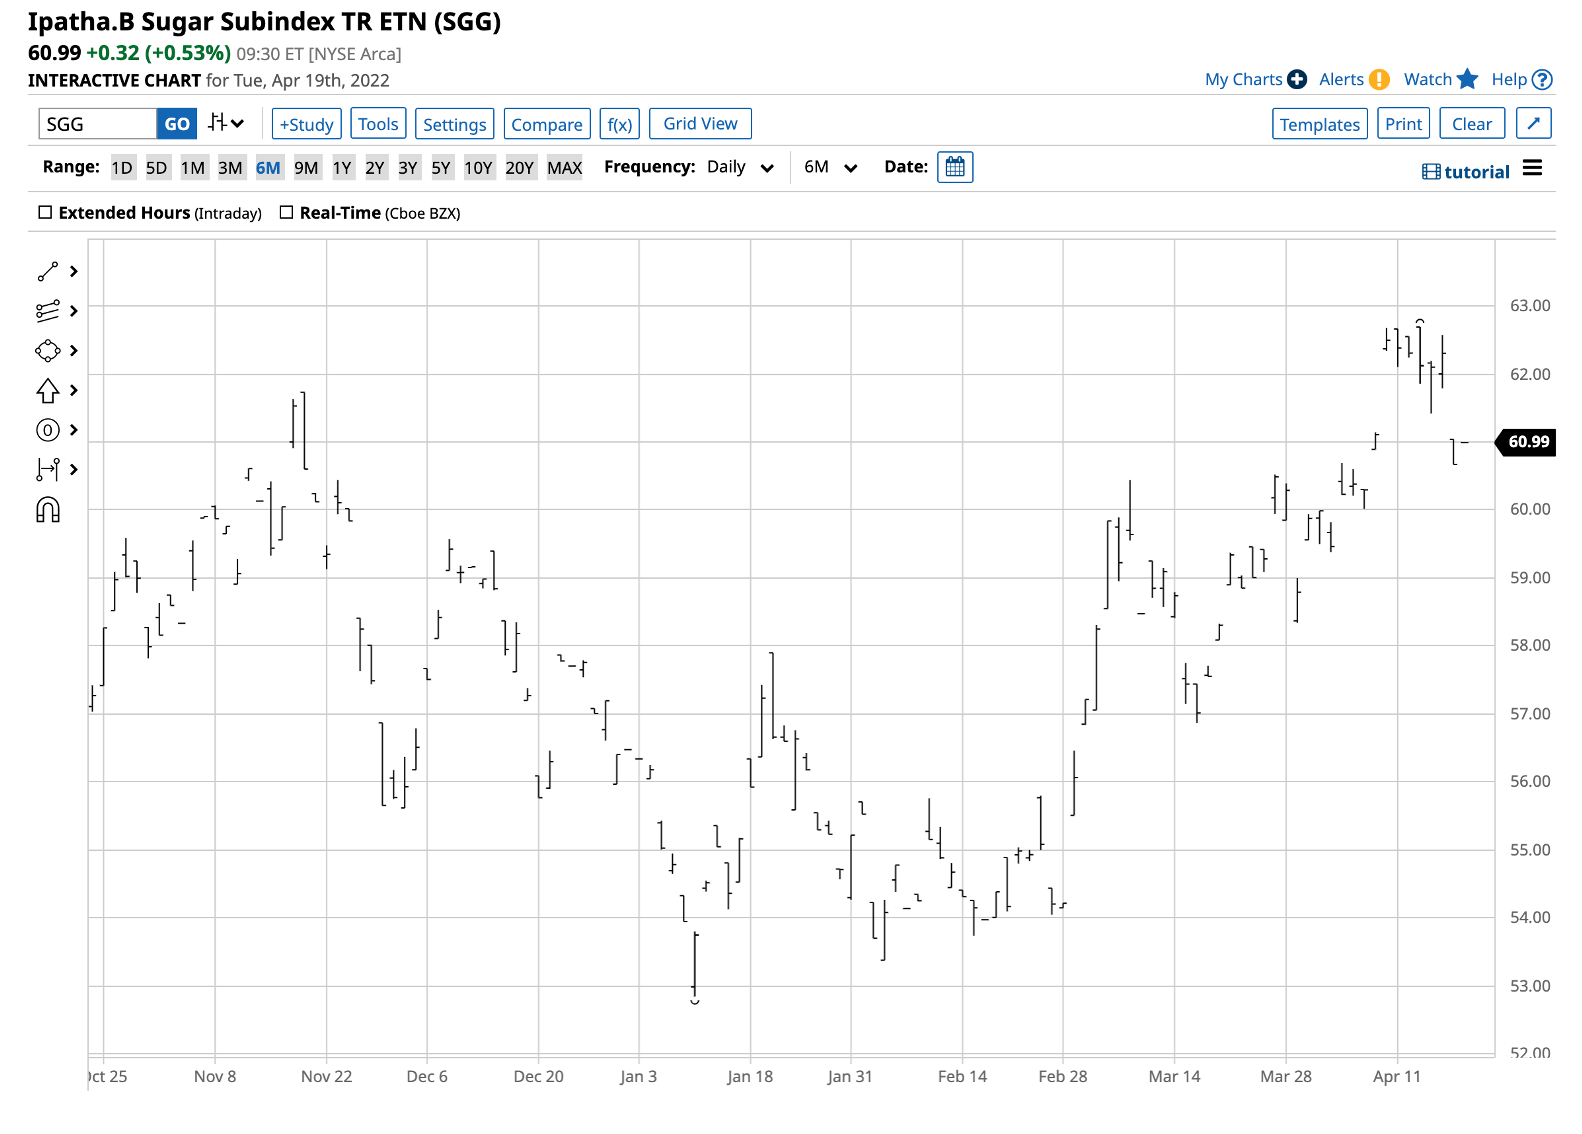The image size is (1582, 1134).
Task: Click the Clear button
Action: 1472,124
